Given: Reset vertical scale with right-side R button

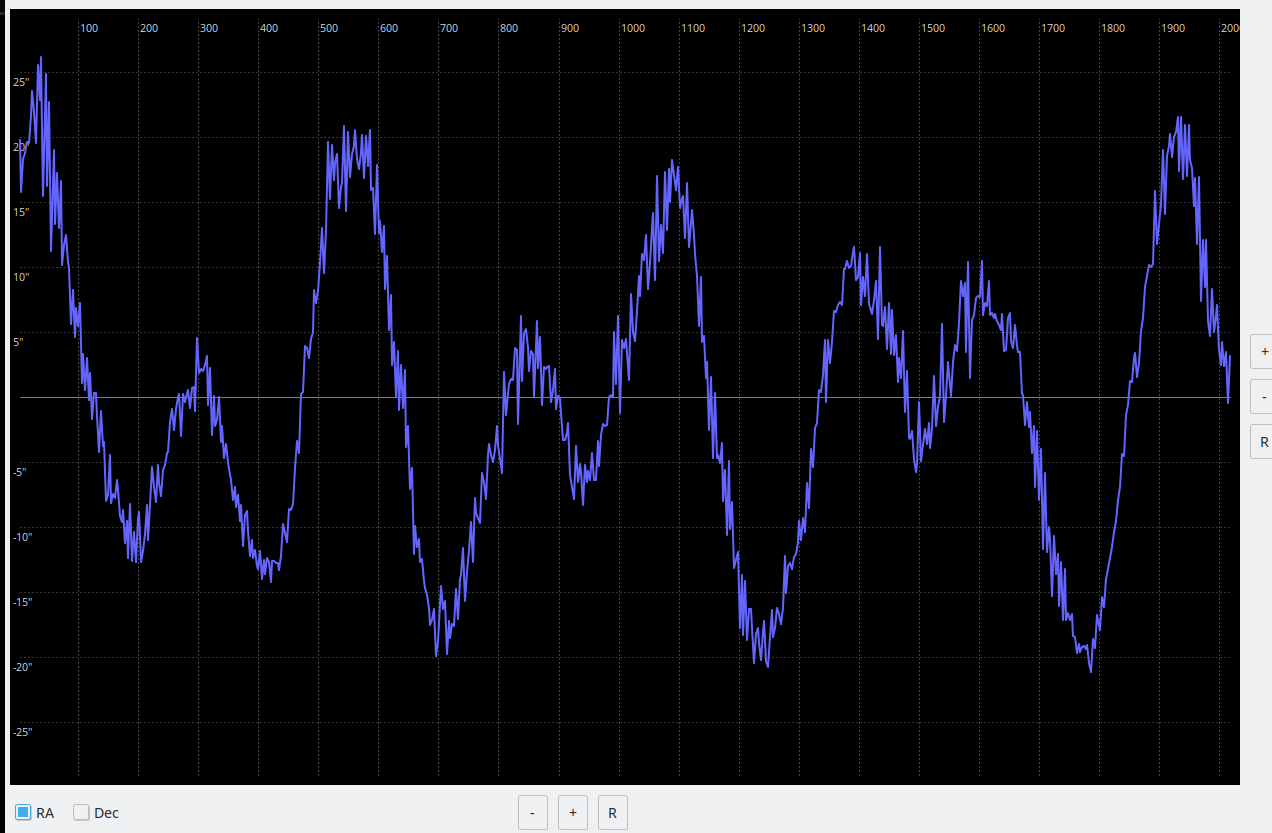Looking at the screenshot, I should click(x=1262, y=441).
